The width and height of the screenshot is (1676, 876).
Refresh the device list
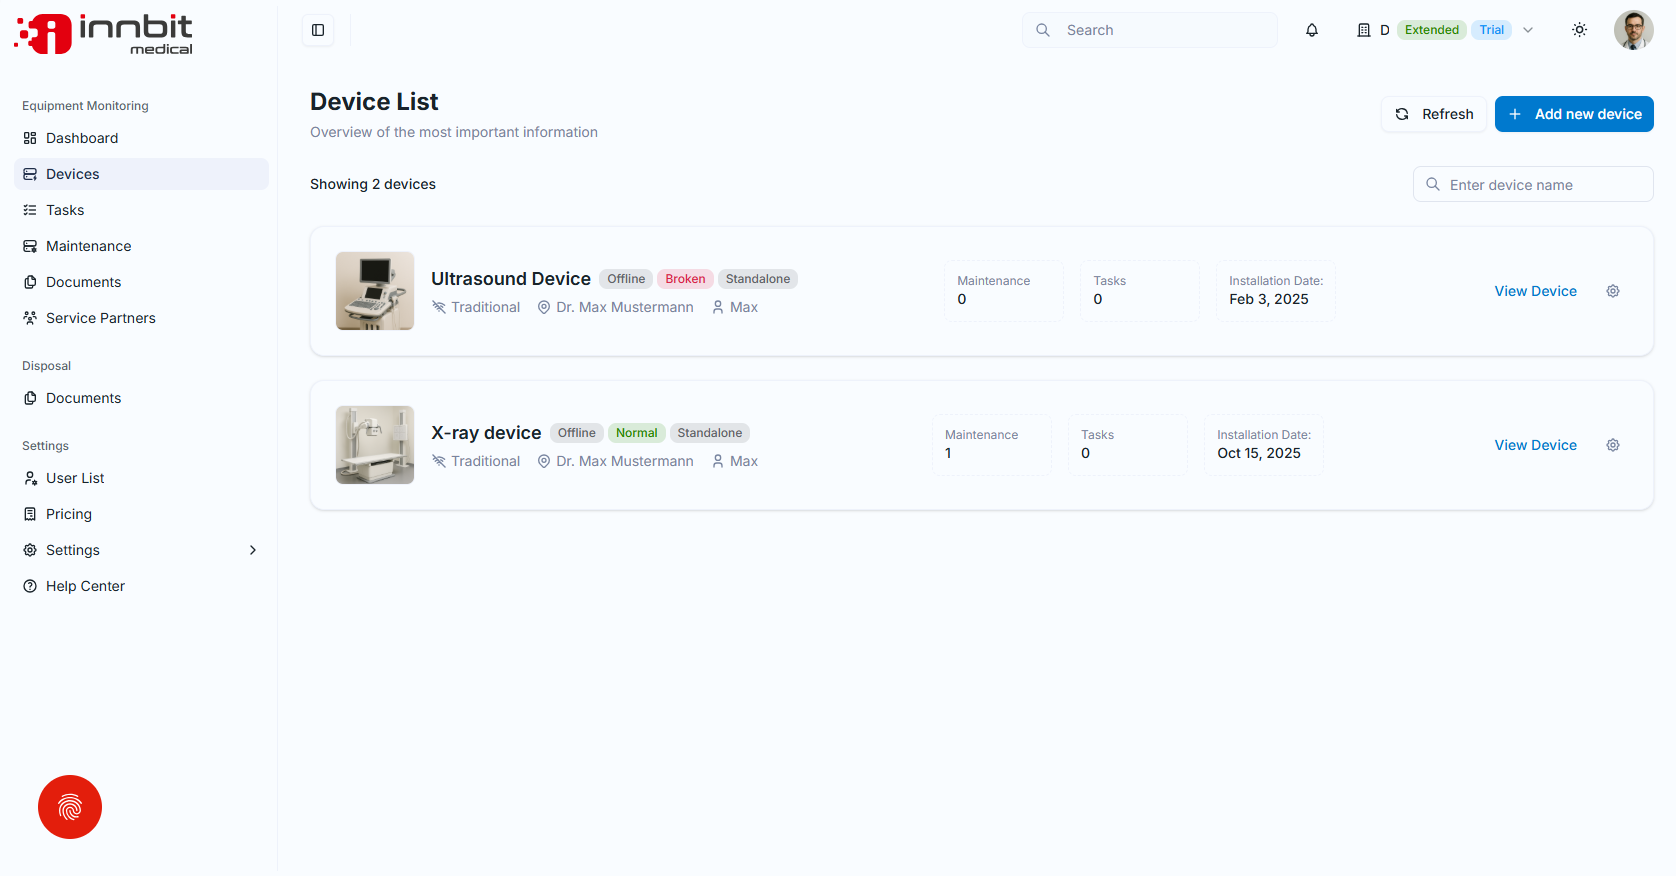coord(1434,114)
